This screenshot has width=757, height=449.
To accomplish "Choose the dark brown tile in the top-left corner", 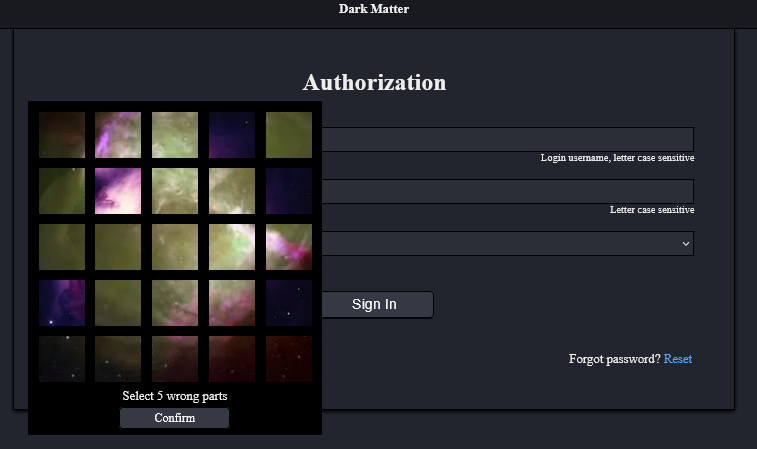I will click(x=62, y=134).
